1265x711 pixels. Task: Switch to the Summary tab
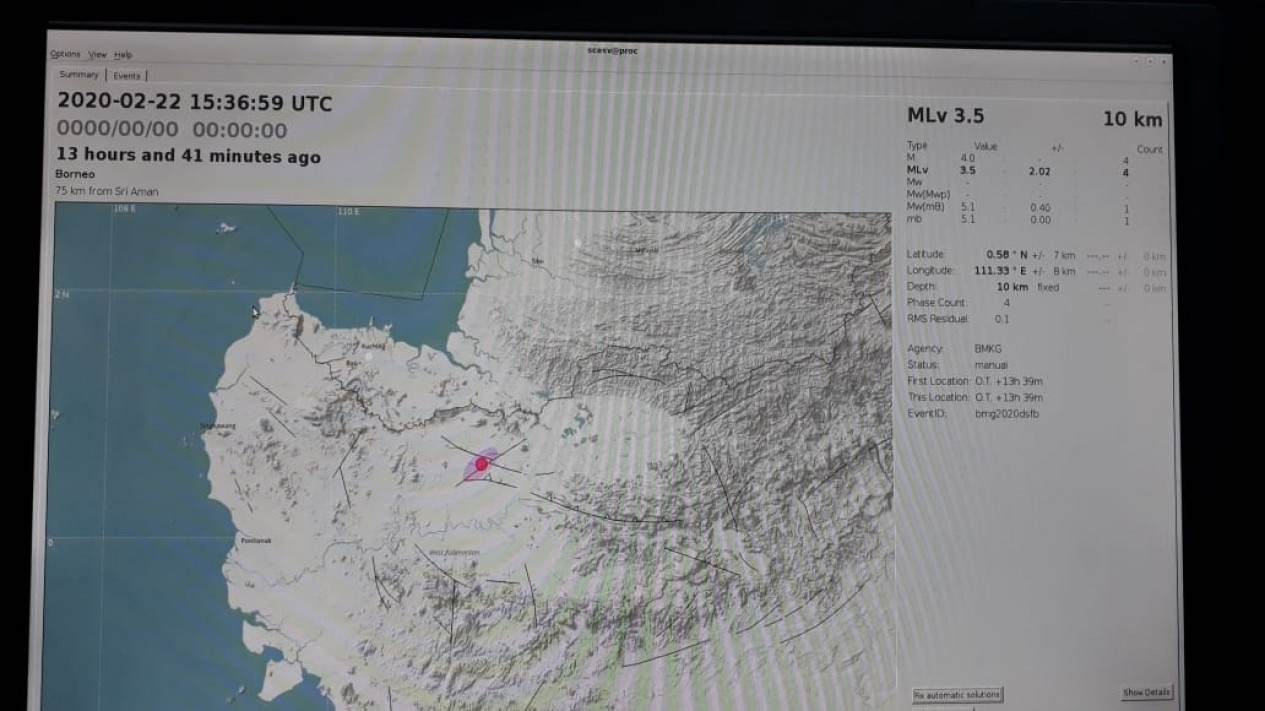tap(79, 75)
